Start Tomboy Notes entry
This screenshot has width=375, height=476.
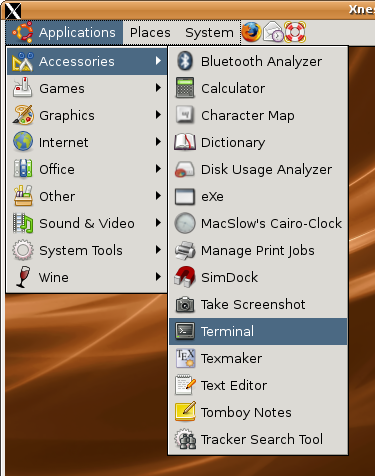(x=258, y=412)
